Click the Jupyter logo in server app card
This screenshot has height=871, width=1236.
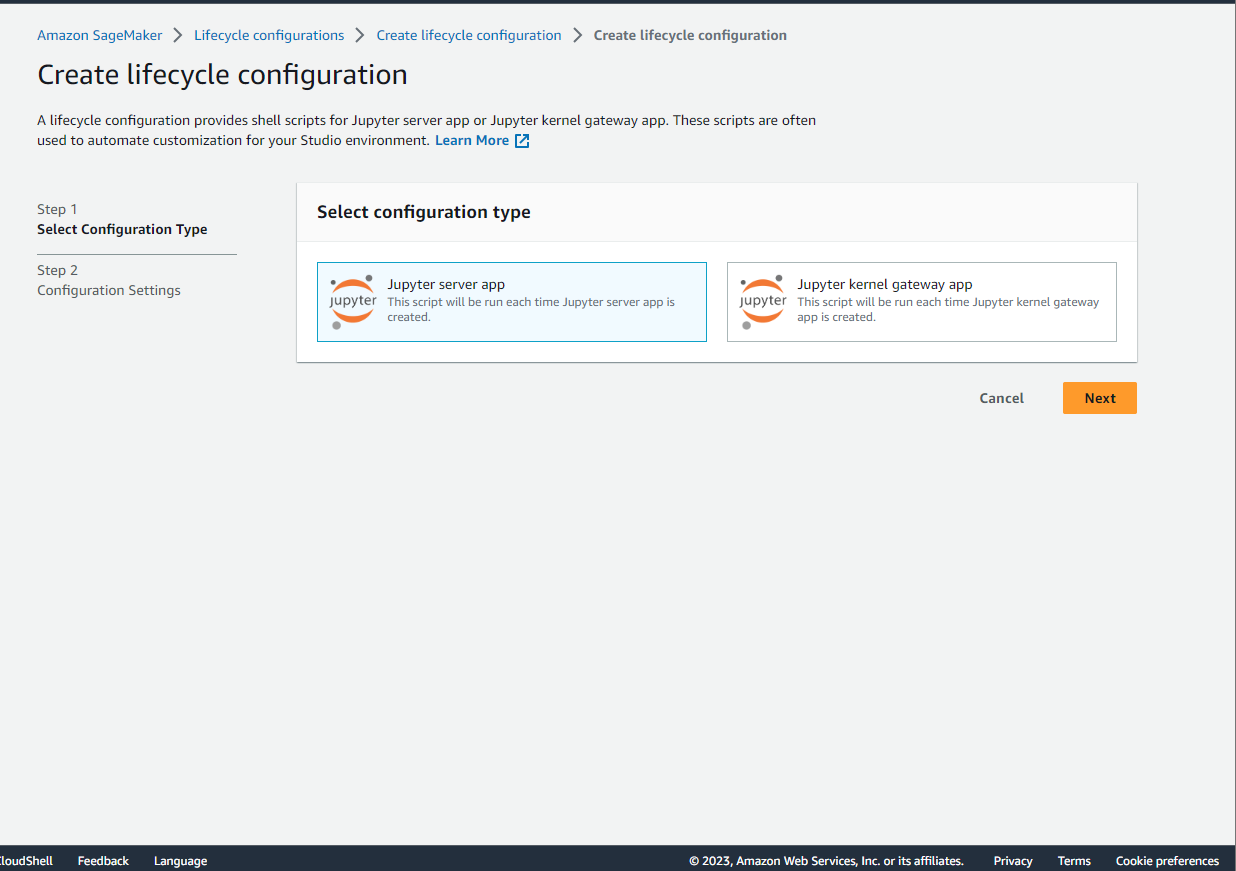(x=353, y=302)
